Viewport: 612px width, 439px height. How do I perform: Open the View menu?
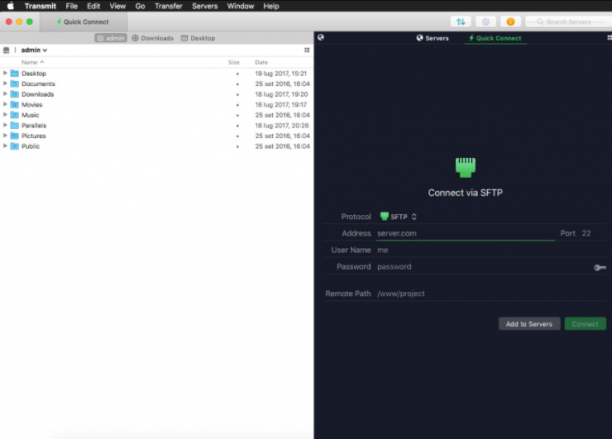coord(117,6)
